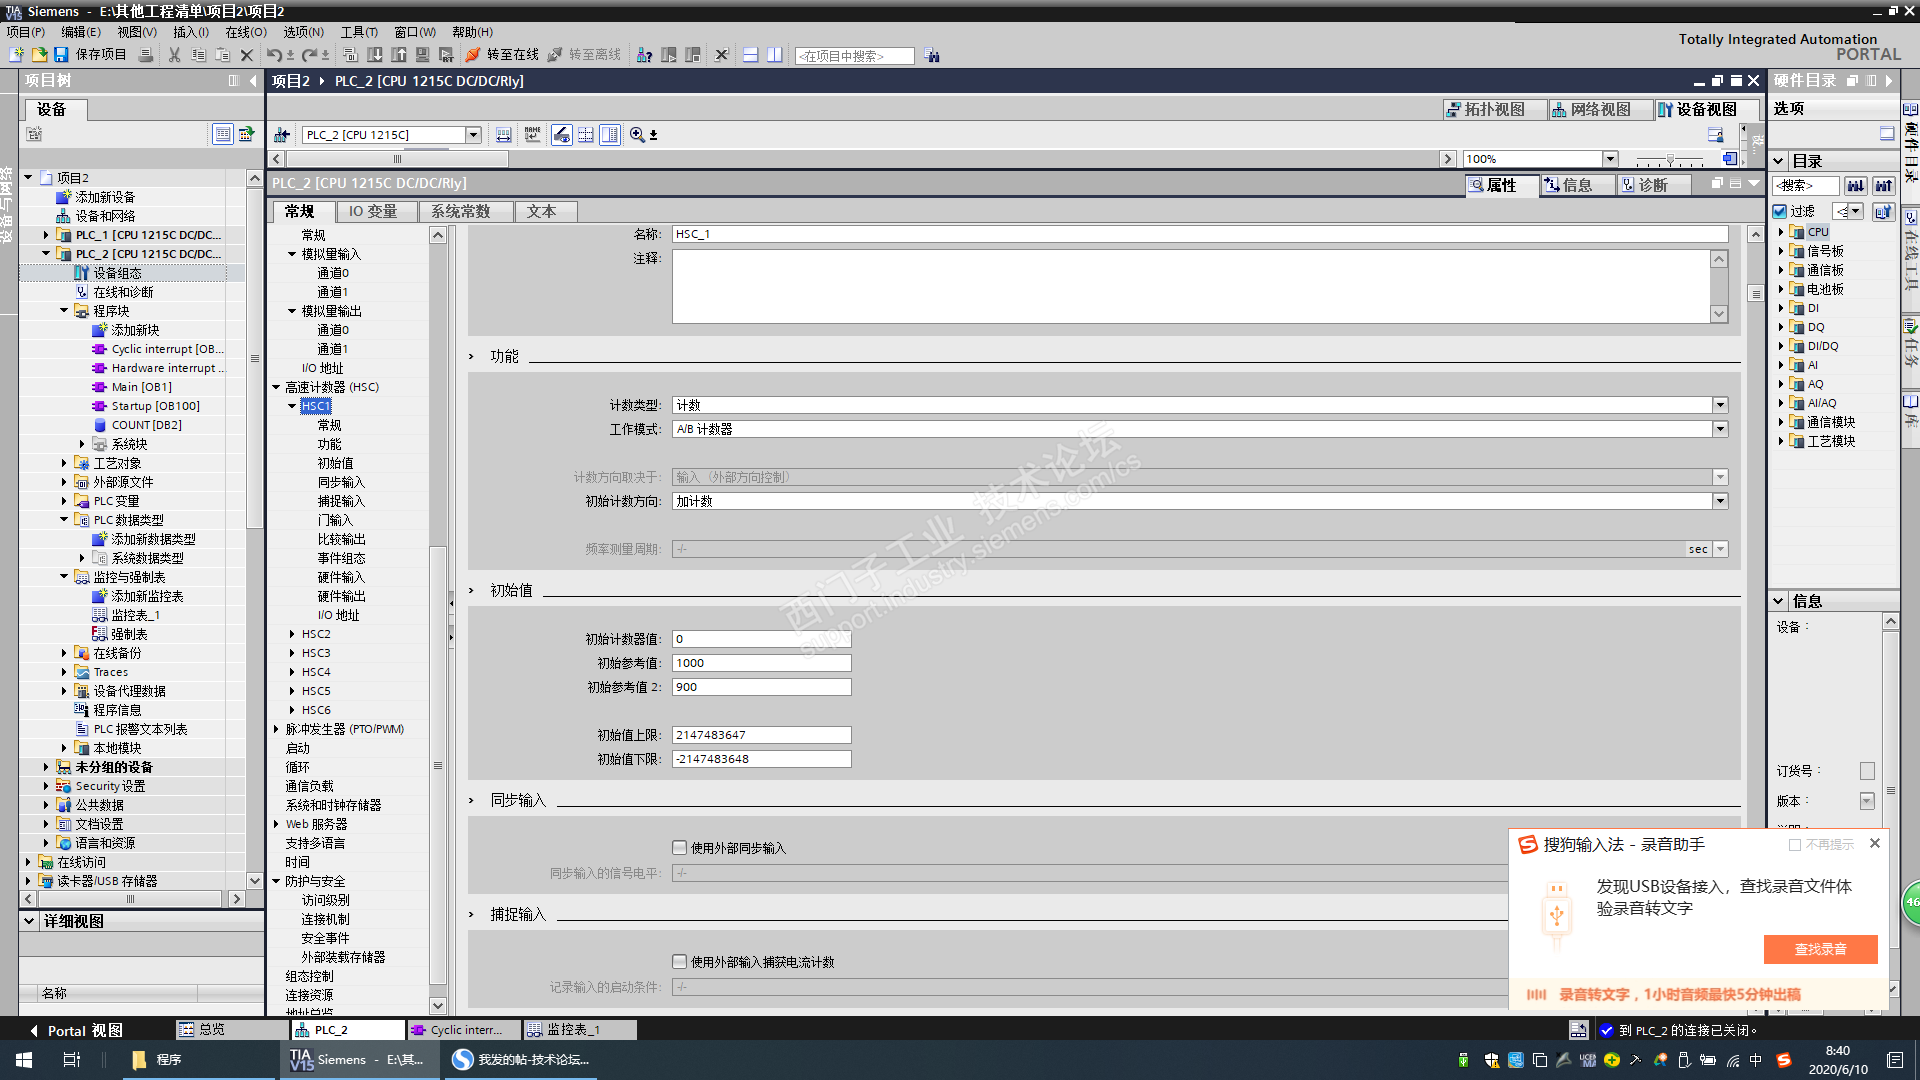Open the counting type dropdown
This screenshot has height=1080, width=1920.
click(1720, 405)
